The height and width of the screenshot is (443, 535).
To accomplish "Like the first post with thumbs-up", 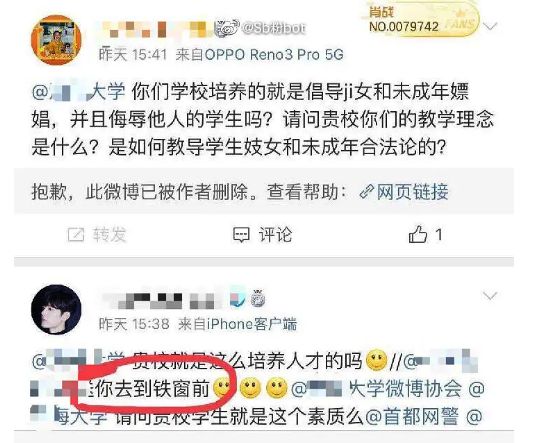I will [x=418, y=234].
